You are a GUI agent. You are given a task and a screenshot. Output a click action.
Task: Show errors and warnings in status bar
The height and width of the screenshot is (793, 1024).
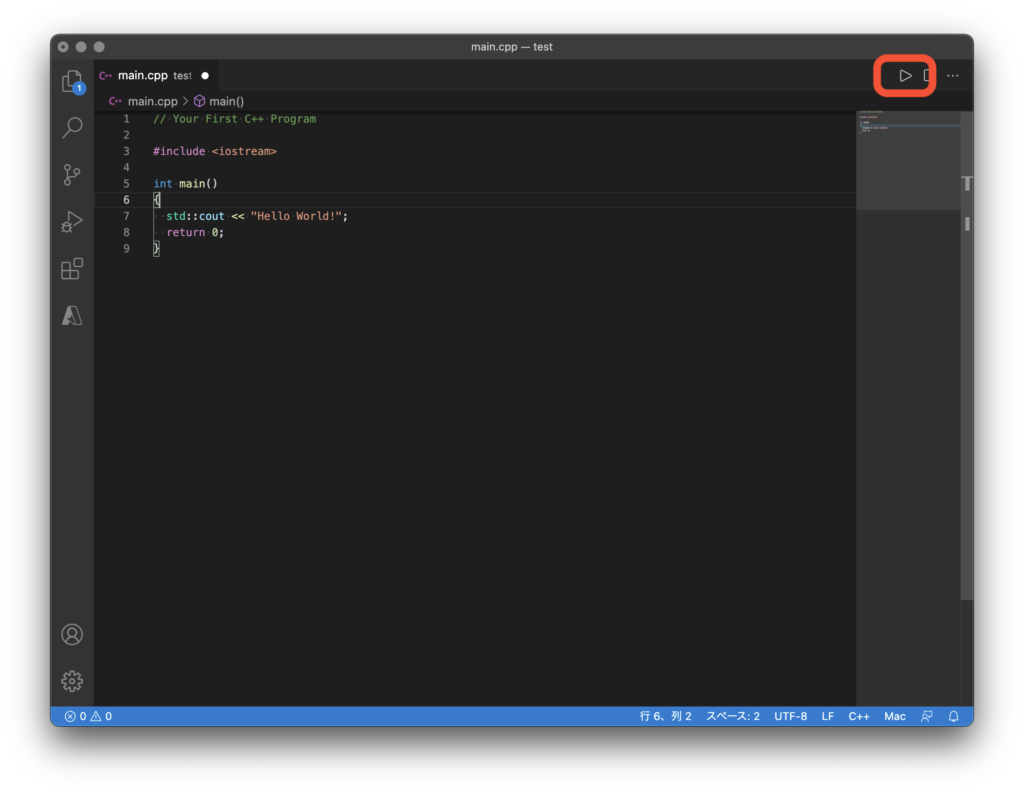click(x=88, y=716)
